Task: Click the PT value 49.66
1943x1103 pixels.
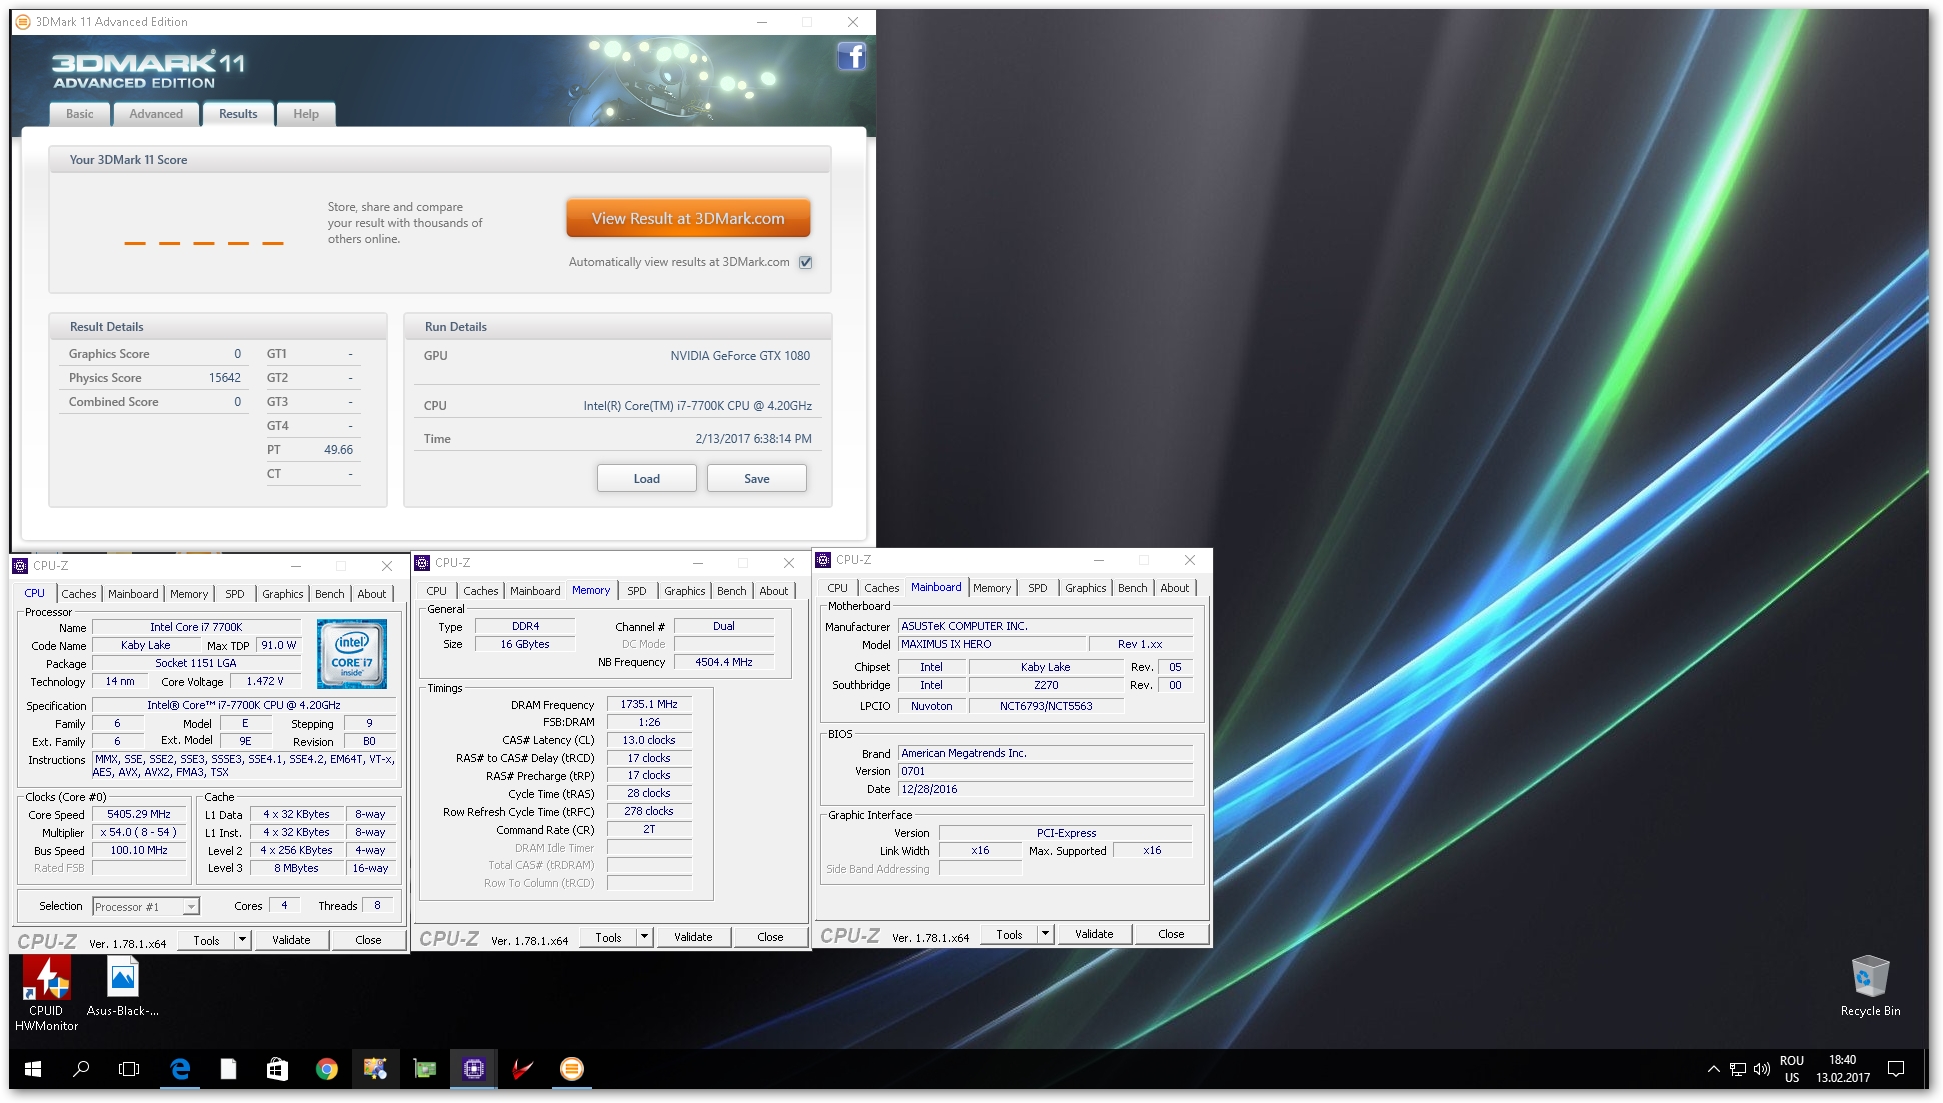Action: (338, 450)
